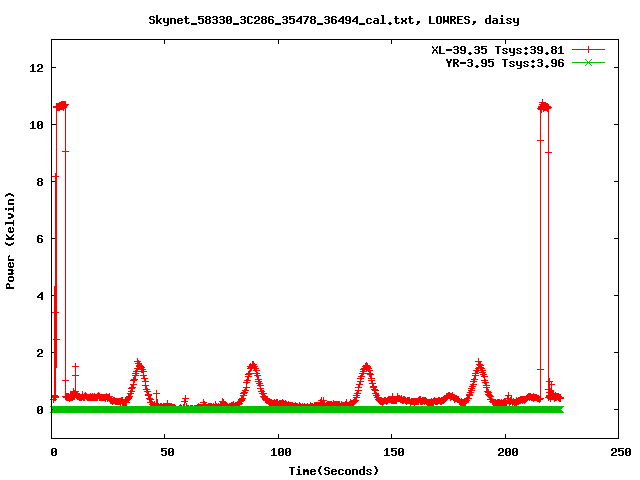Click the y-axis tick label 12
This screenshot has width=640, height=480.
[x=36, y=68]
